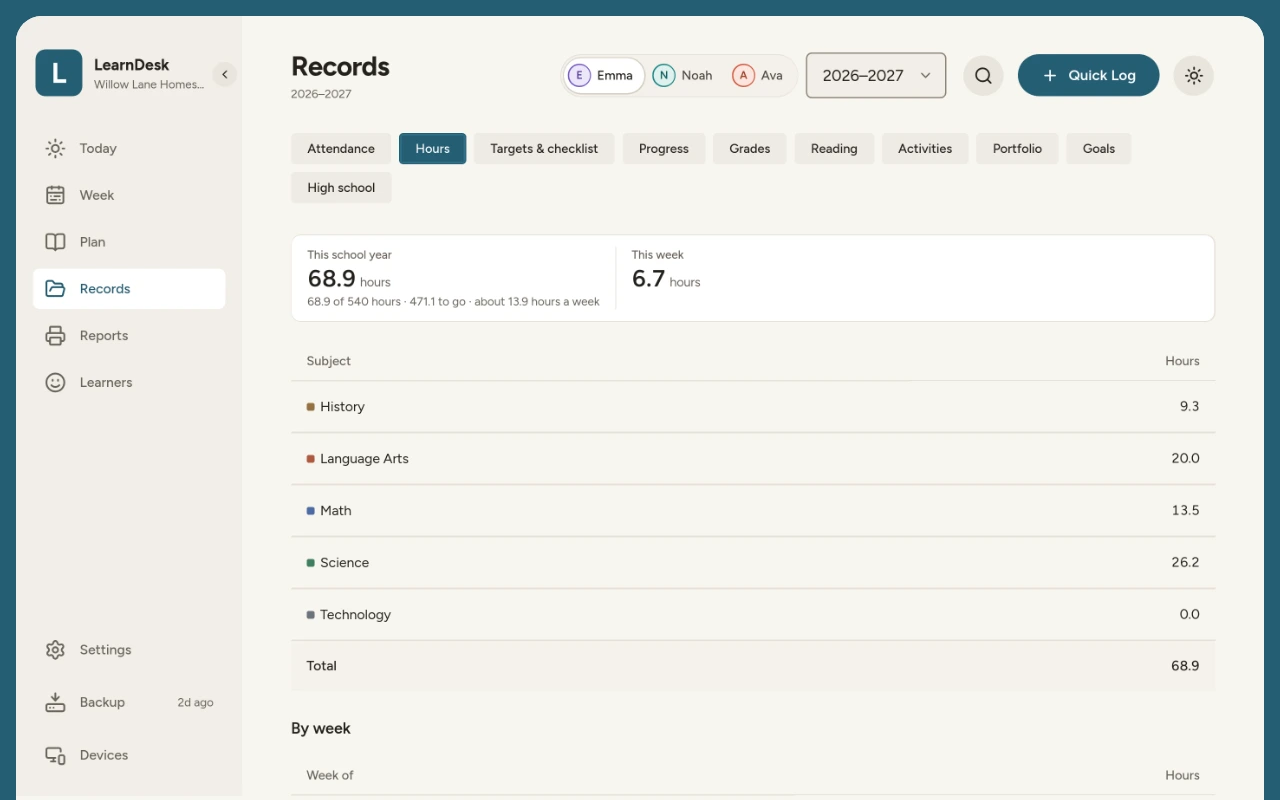
Task: Open the Goals tab
Action: pos(1099,149)
